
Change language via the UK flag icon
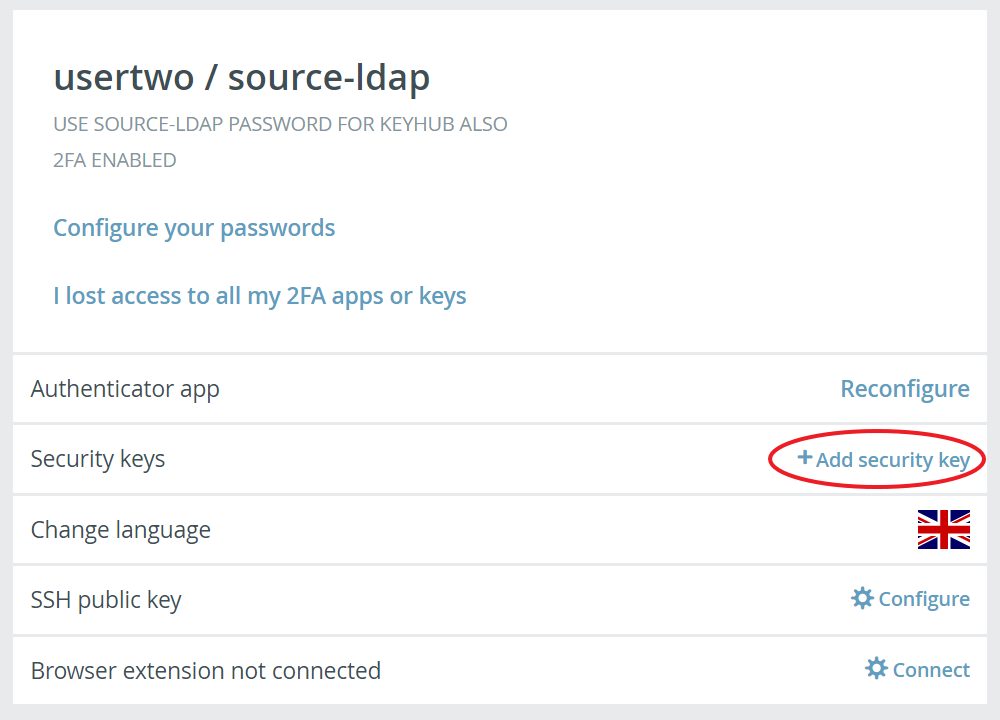(944, 529)
